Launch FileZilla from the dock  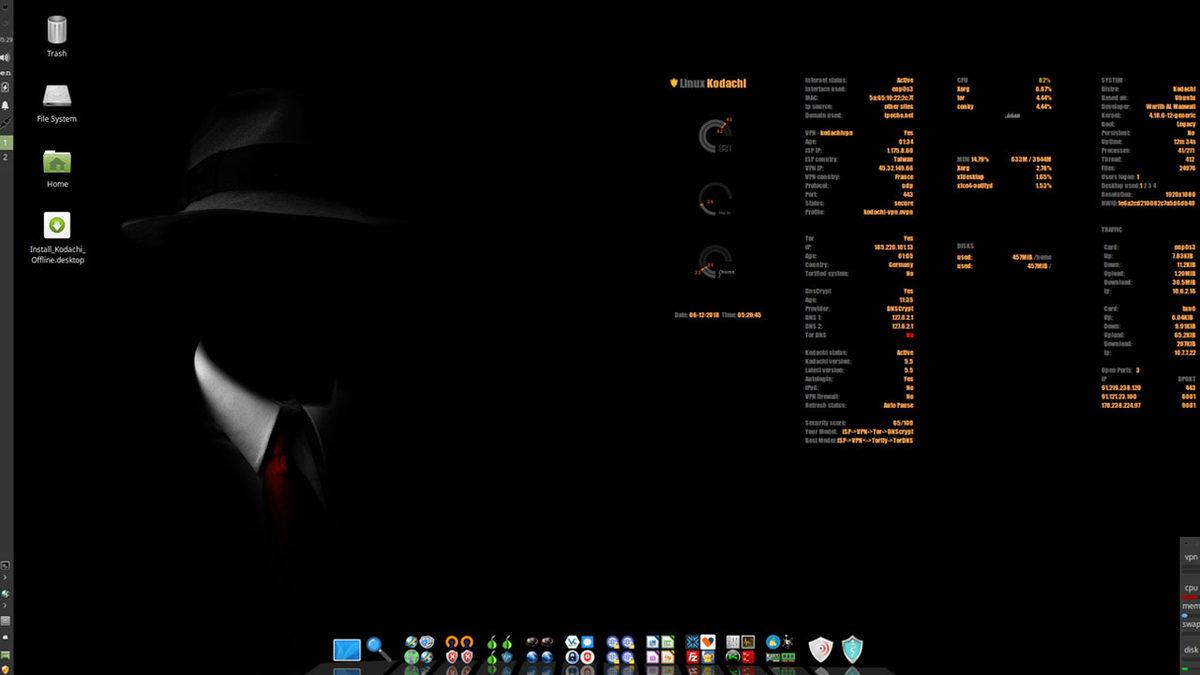coord(691,656)
